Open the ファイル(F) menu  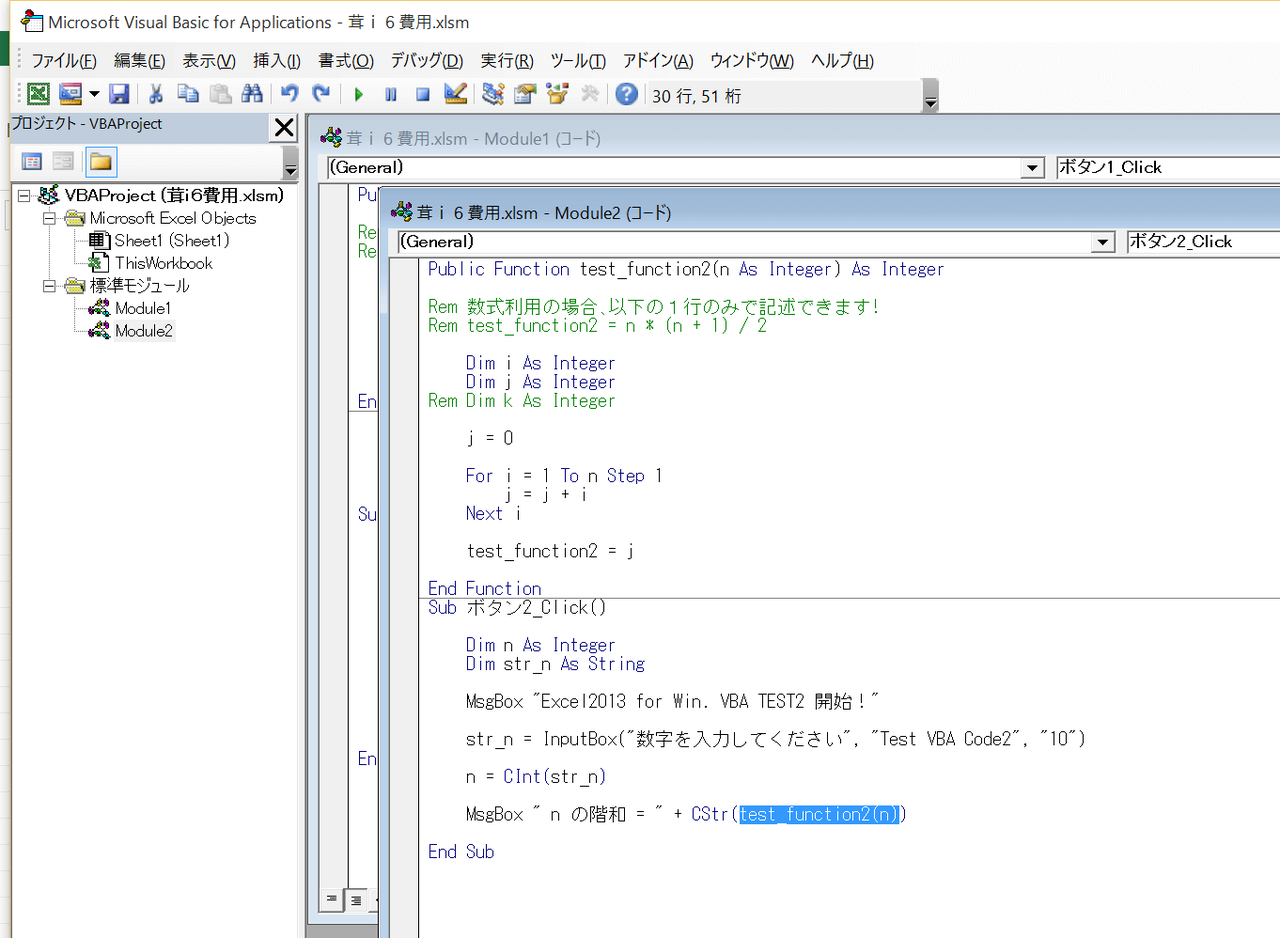point(64,61)
